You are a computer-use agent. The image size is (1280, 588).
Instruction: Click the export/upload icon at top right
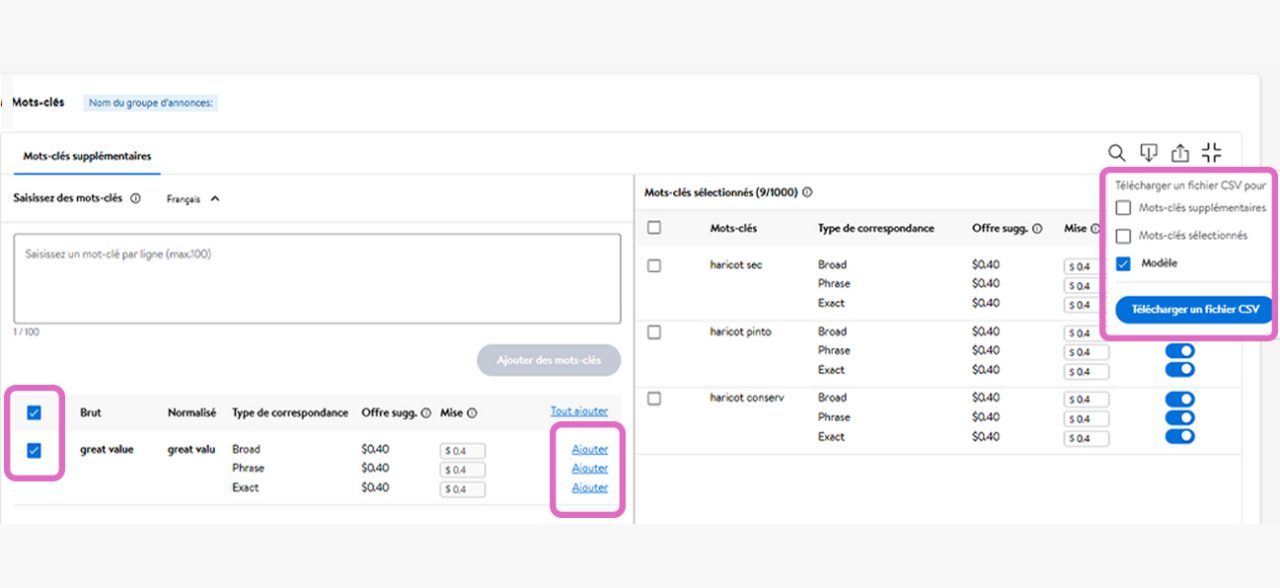pyautogui.click(x=1180, y=152)
